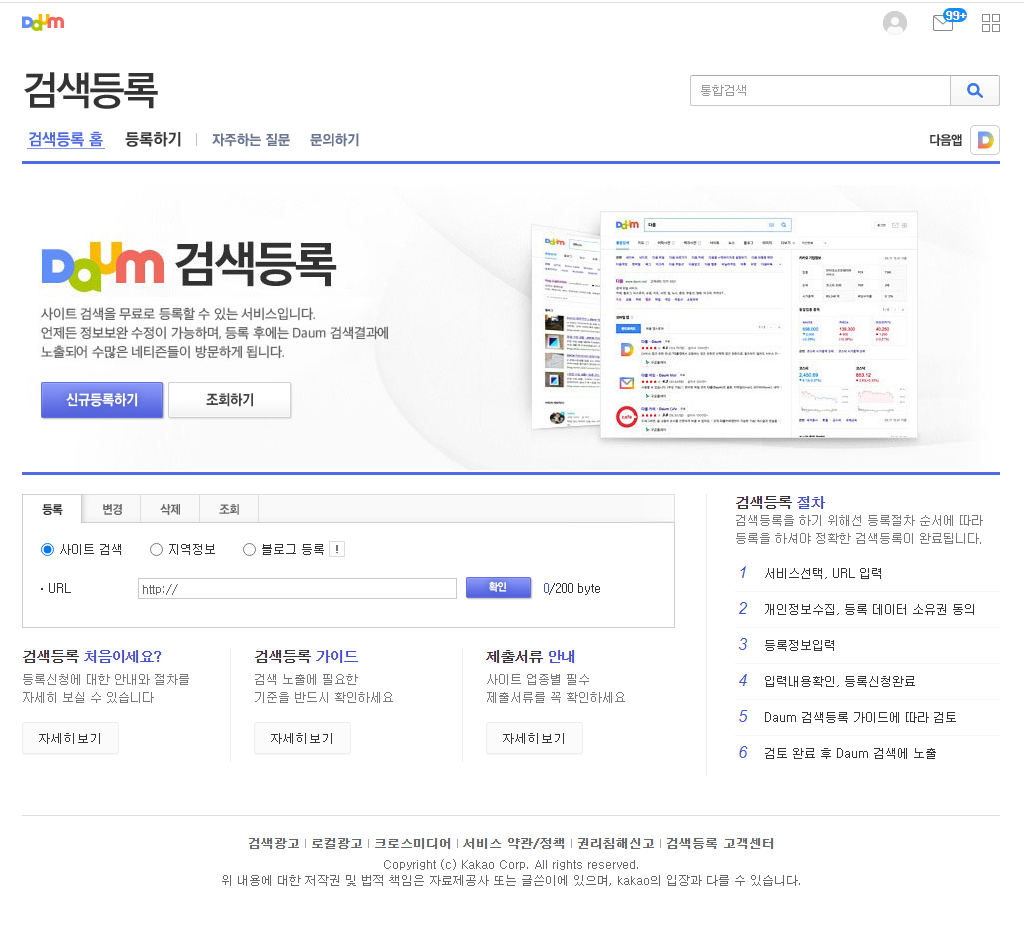Screen dimensions: 1024x925
Task: Click the search magnifier button
Action: (974, 91)
